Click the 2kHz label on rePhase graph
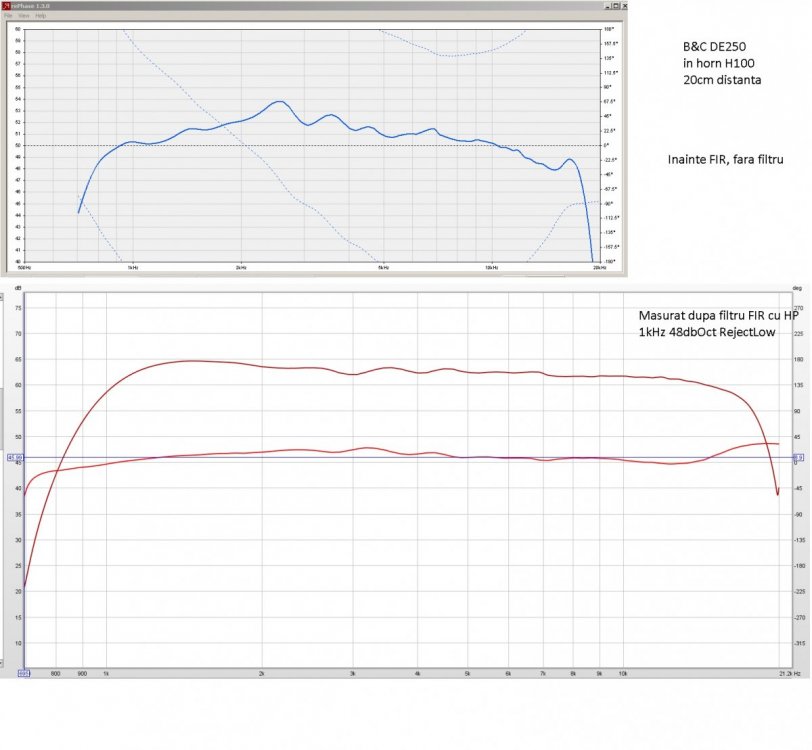This screenshot has width=812, height=750. pyautogui.click(x=241, y=268)
